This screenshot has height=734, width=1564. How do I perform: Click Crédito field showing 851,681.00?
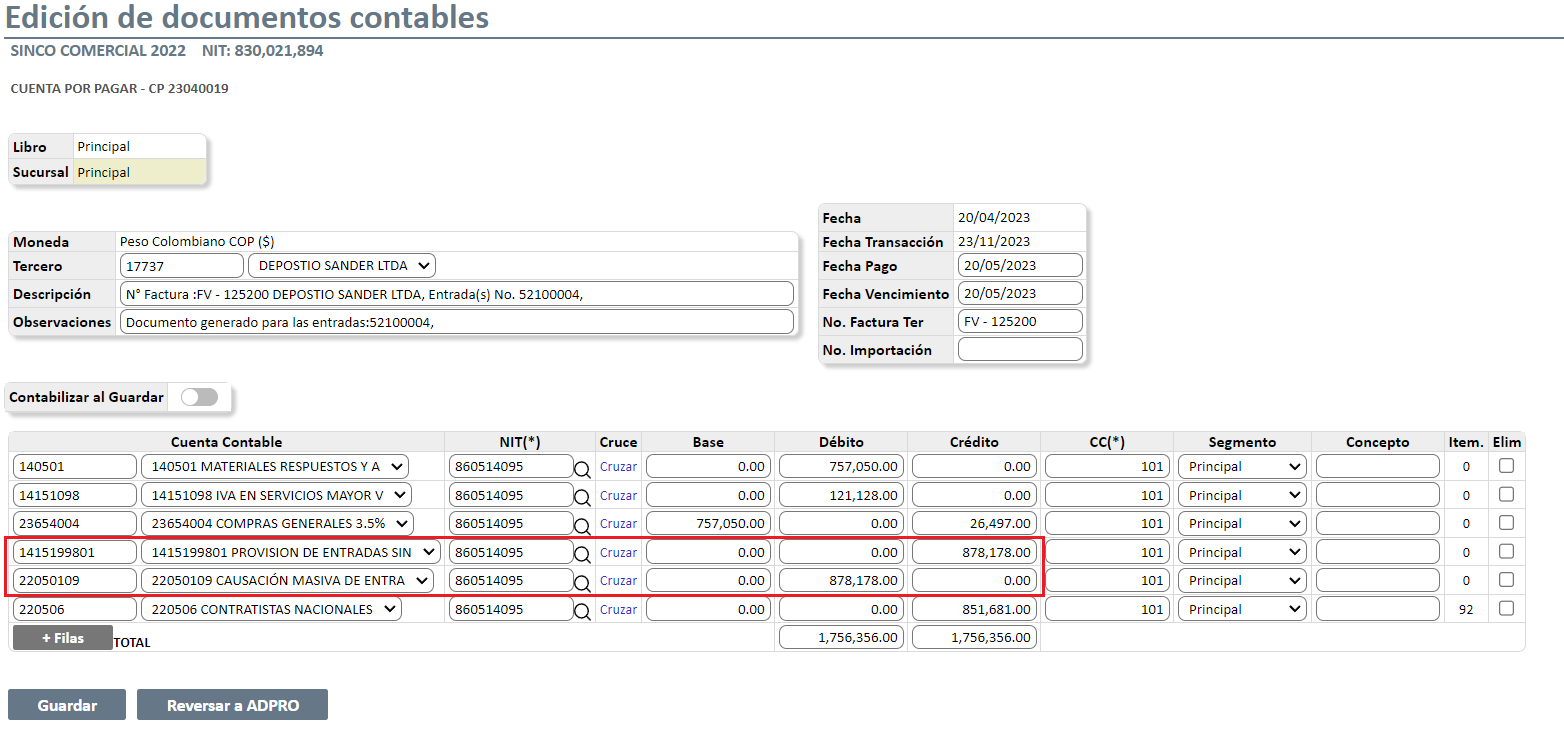974,609
